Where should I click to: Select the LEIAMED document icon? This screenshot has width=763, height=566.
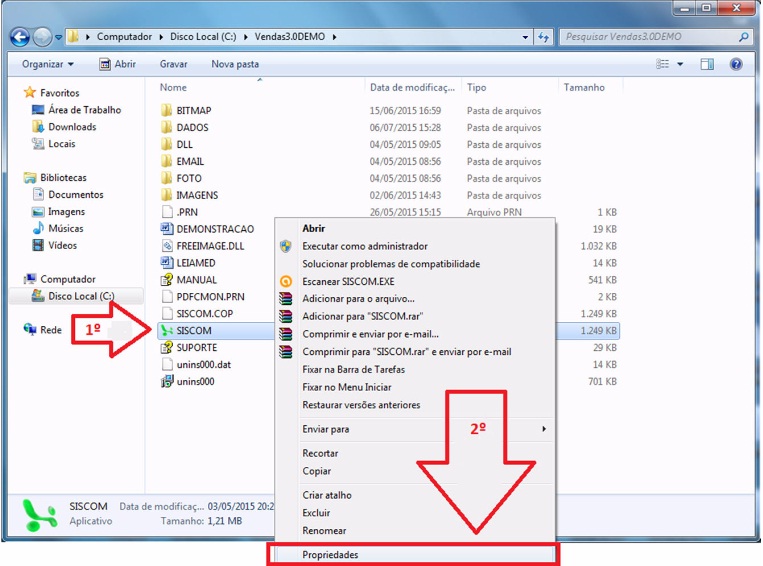pyautogui.click(x=167, y=263)
